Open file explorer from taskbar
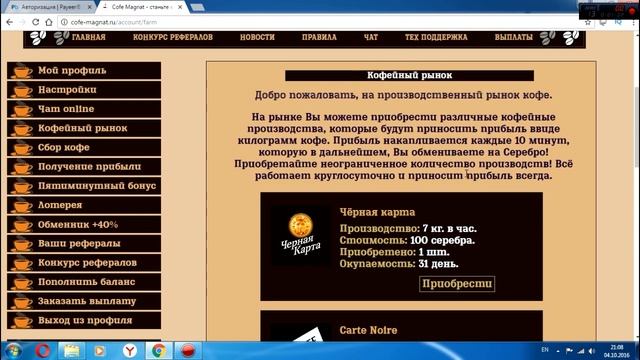This screenshot has height=360, width=640. (x=71, y=351)
